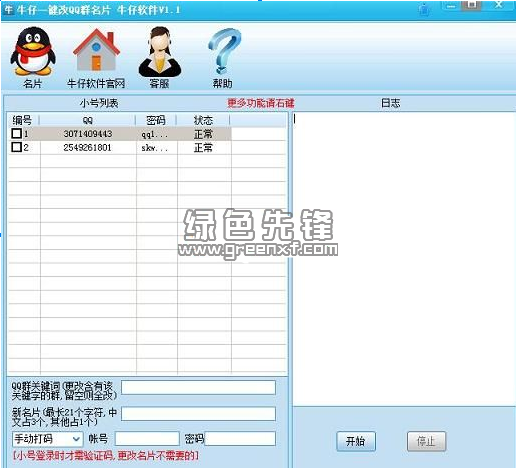
Task: Click 正常 status in row 2
Action: 203,147
